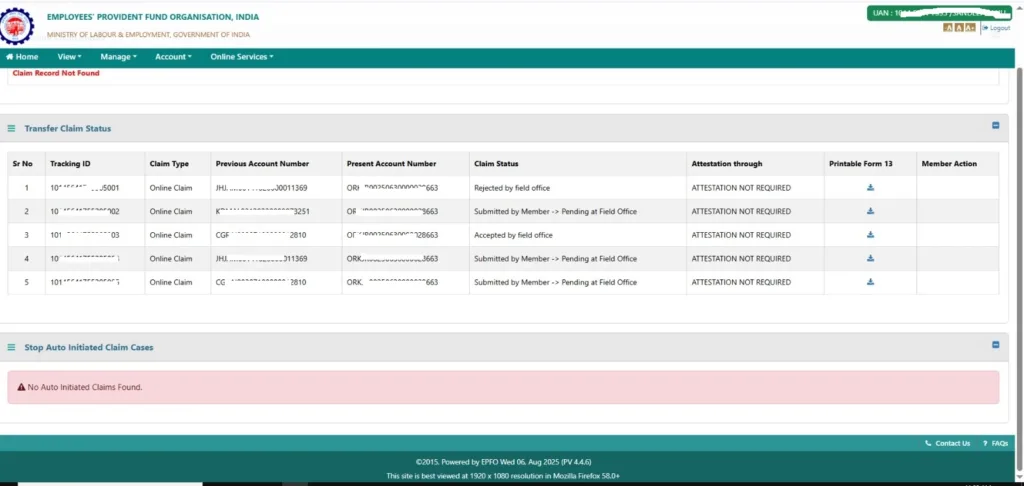Screen dimensions: 1024x486
Task: Click row 3 previous account ending 2810
Action: [x=261, y=235]
